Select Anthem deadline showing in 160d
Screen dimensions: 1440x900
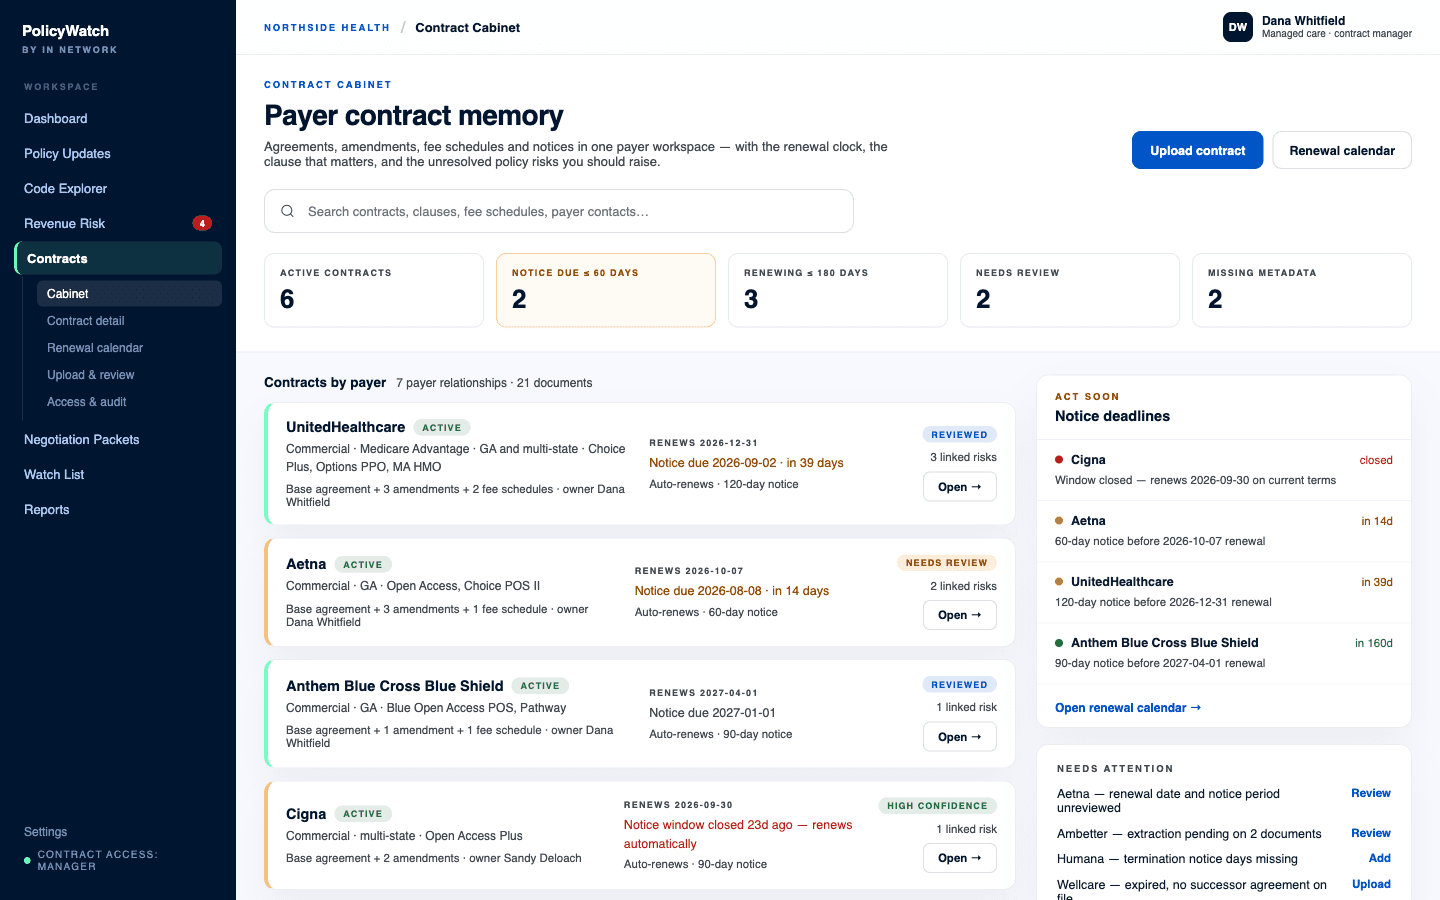pos(1224,653)
